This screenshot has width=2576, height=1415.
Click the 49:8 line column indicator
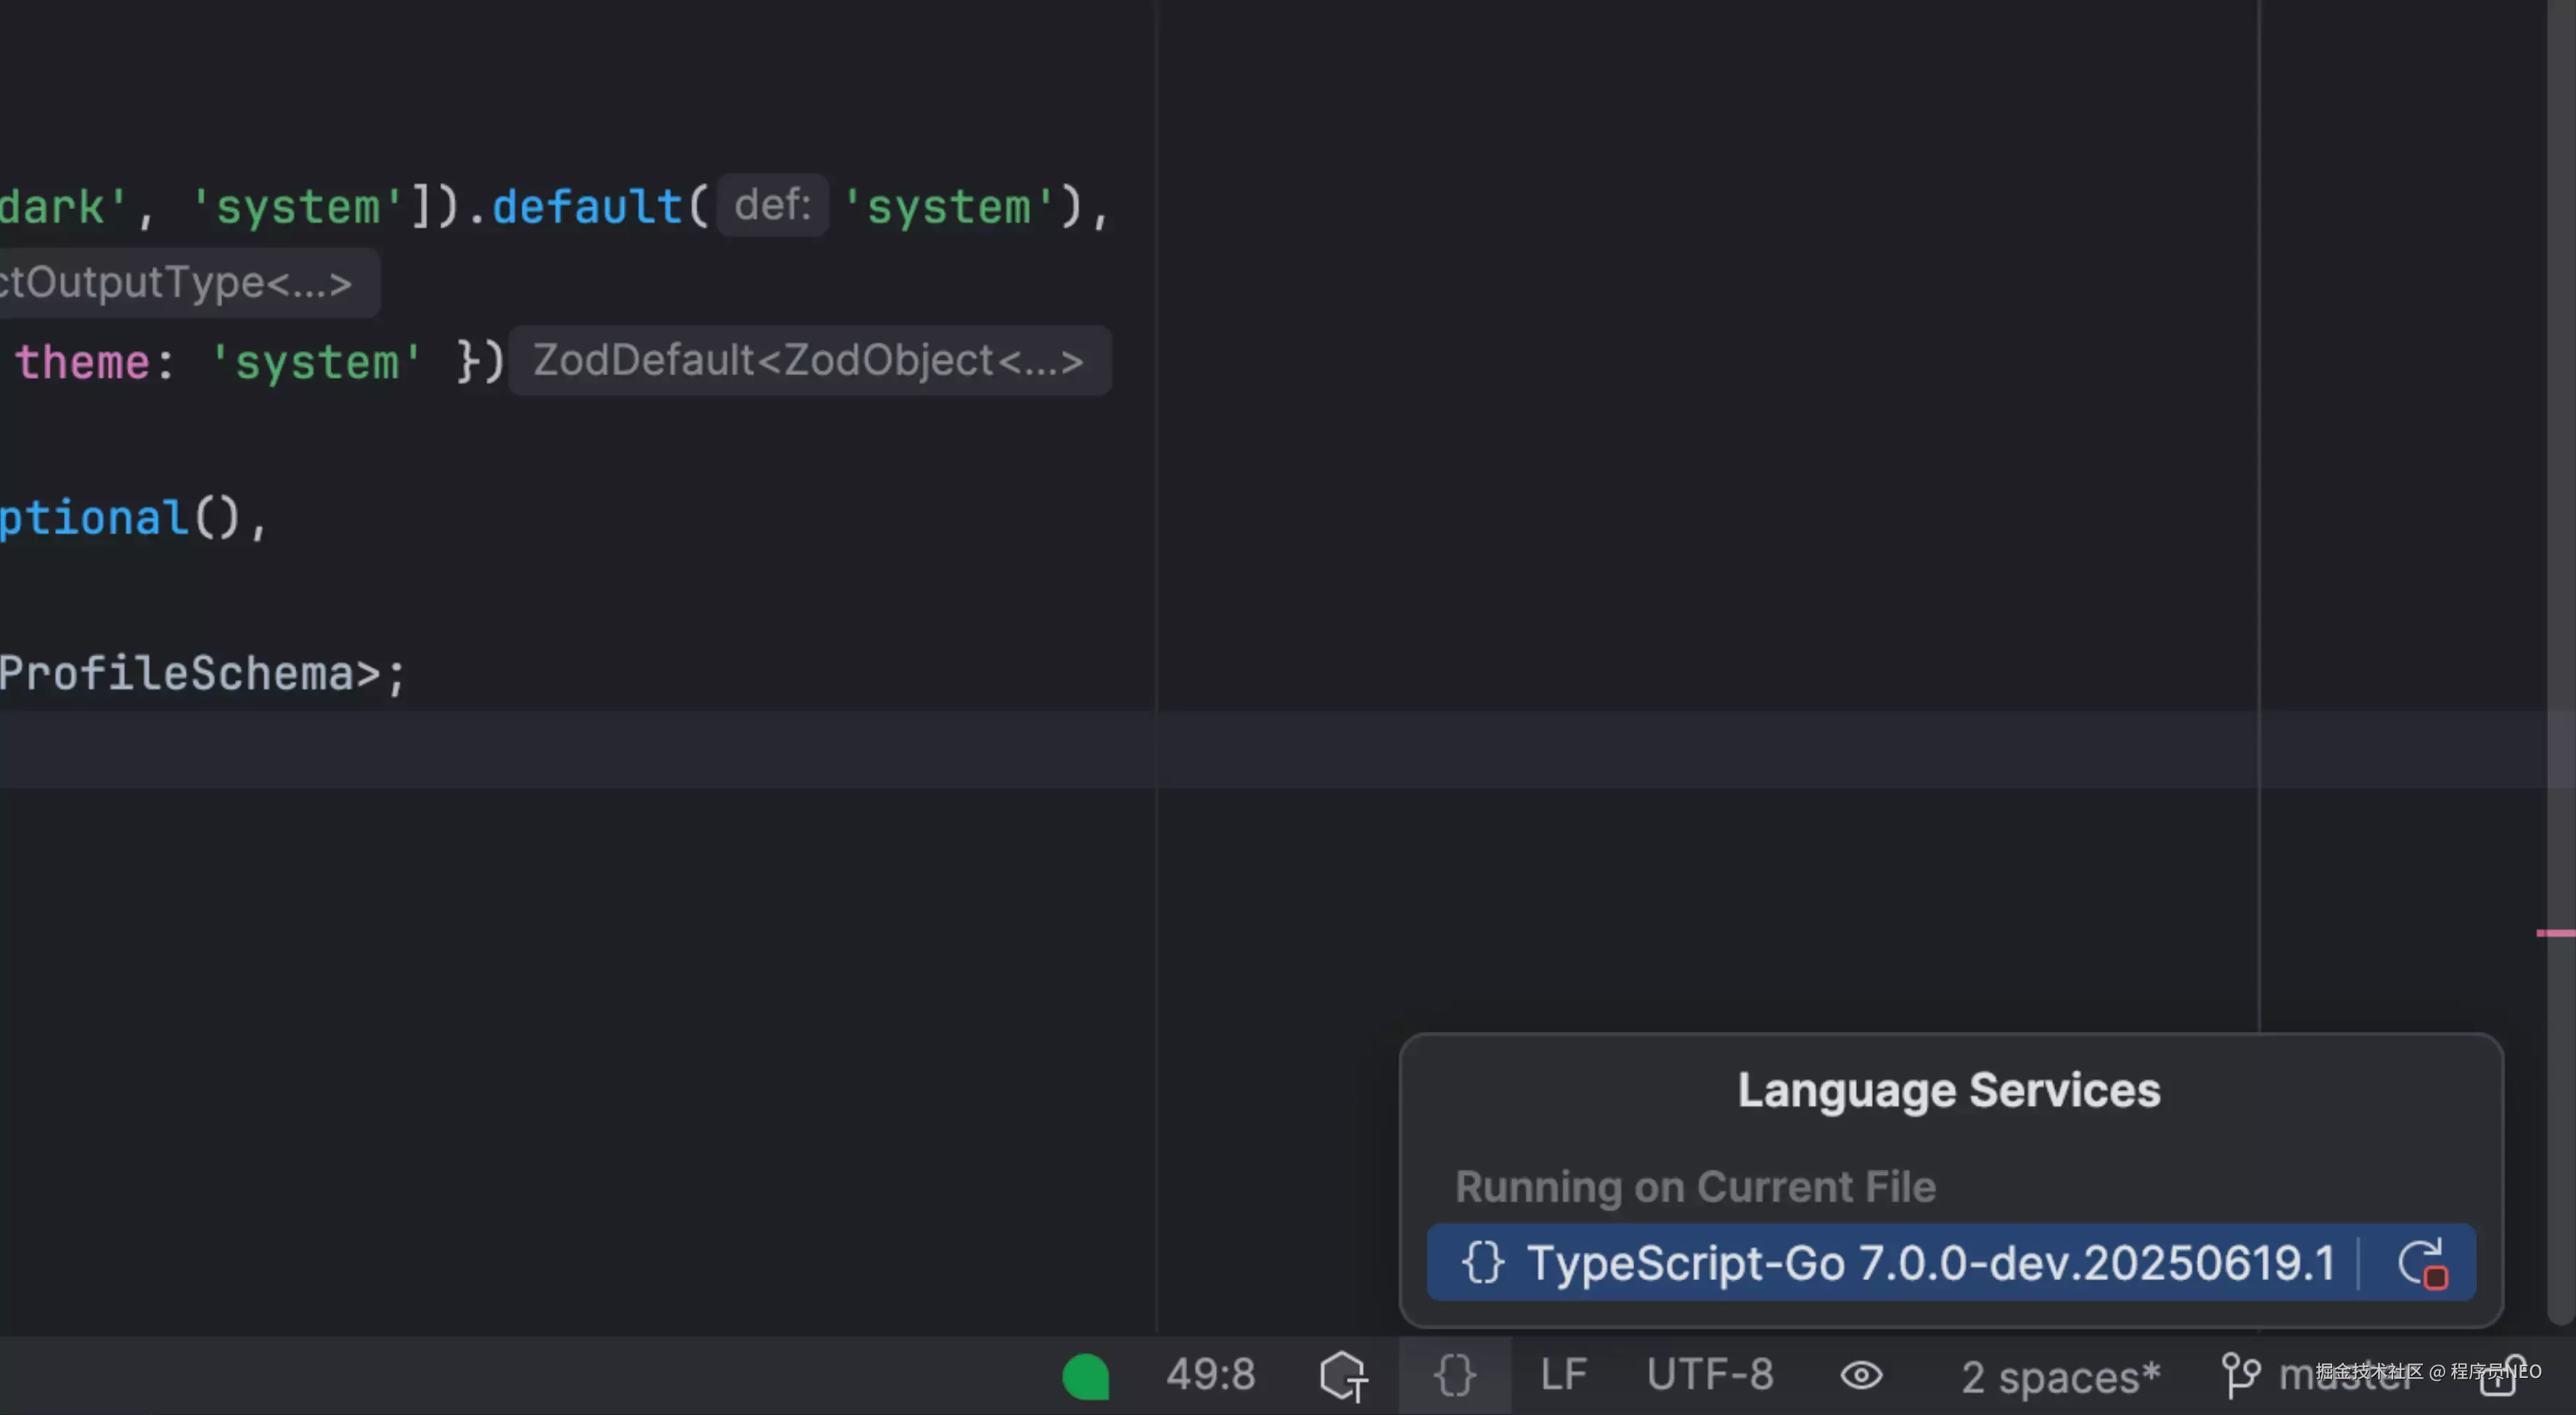[x=1210, y=1375]
